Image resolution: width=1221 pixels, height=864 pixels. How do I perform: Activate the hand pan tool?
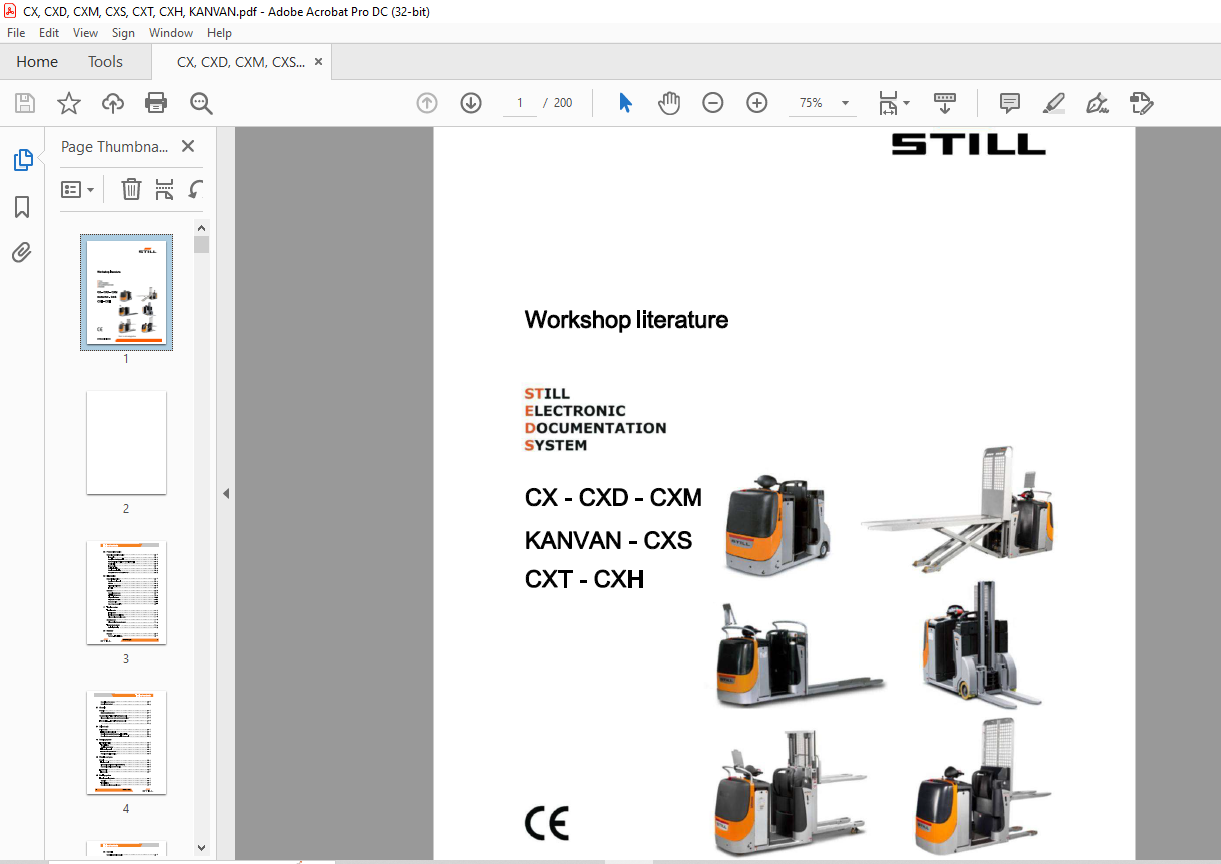[x=669, y=103]
